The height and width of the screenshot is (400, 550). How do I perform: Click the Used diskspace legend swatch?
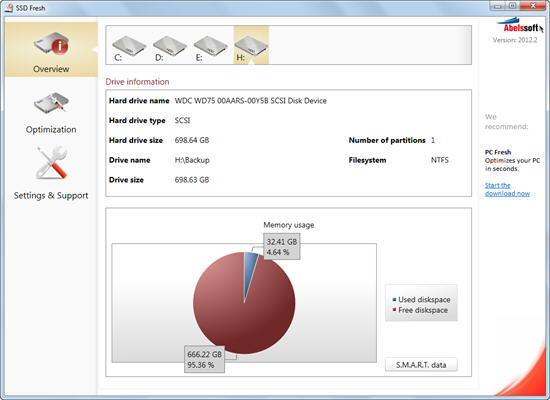(394, 300)
